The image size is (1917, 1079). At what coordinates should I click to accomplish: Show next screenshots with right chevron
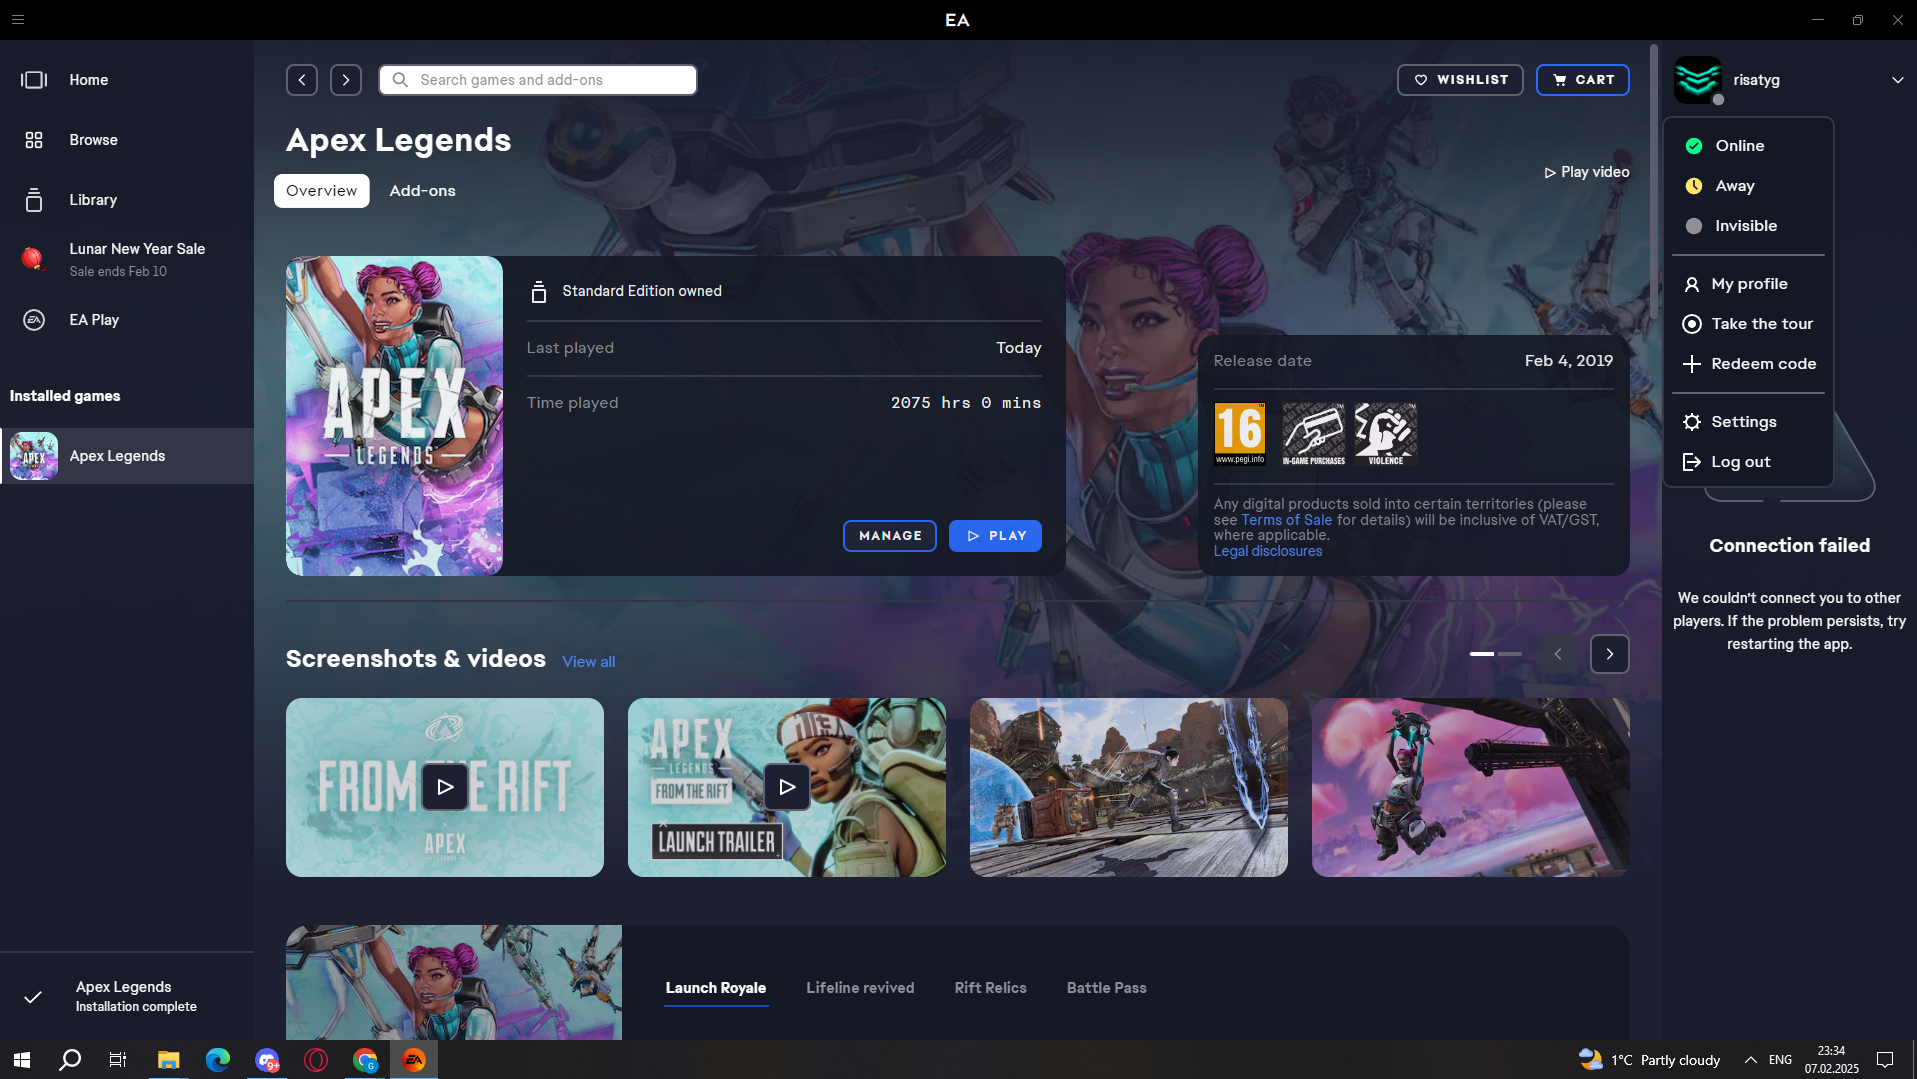point(1610,654)
